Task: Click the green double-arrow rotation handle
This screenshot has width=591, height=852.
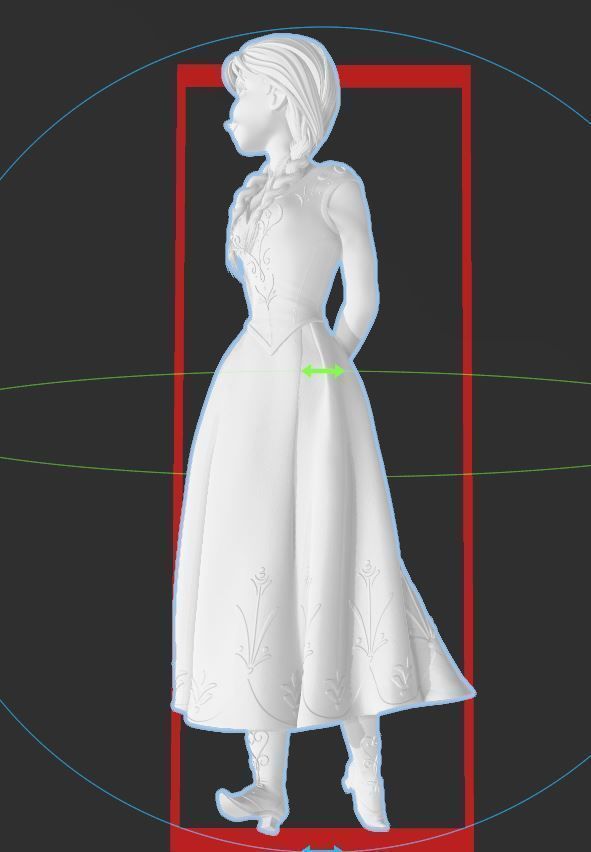Action: coord(323,372)
